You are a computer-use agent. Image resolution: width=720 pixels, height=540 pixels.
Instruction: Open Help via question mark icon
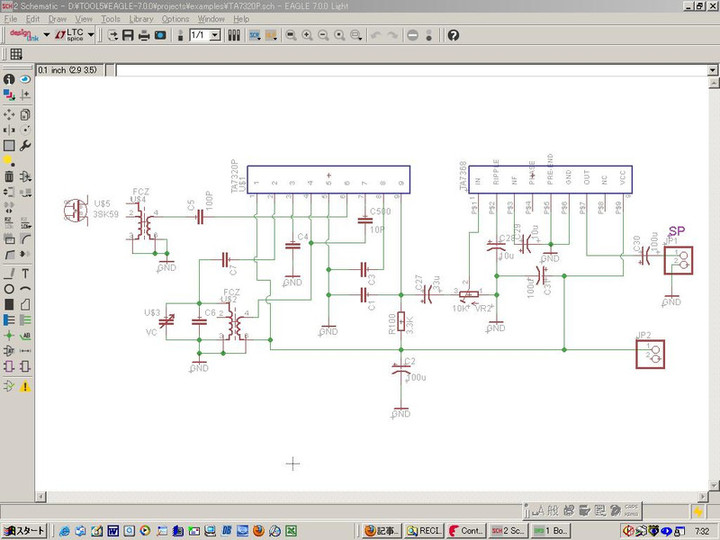coord(453,35)
